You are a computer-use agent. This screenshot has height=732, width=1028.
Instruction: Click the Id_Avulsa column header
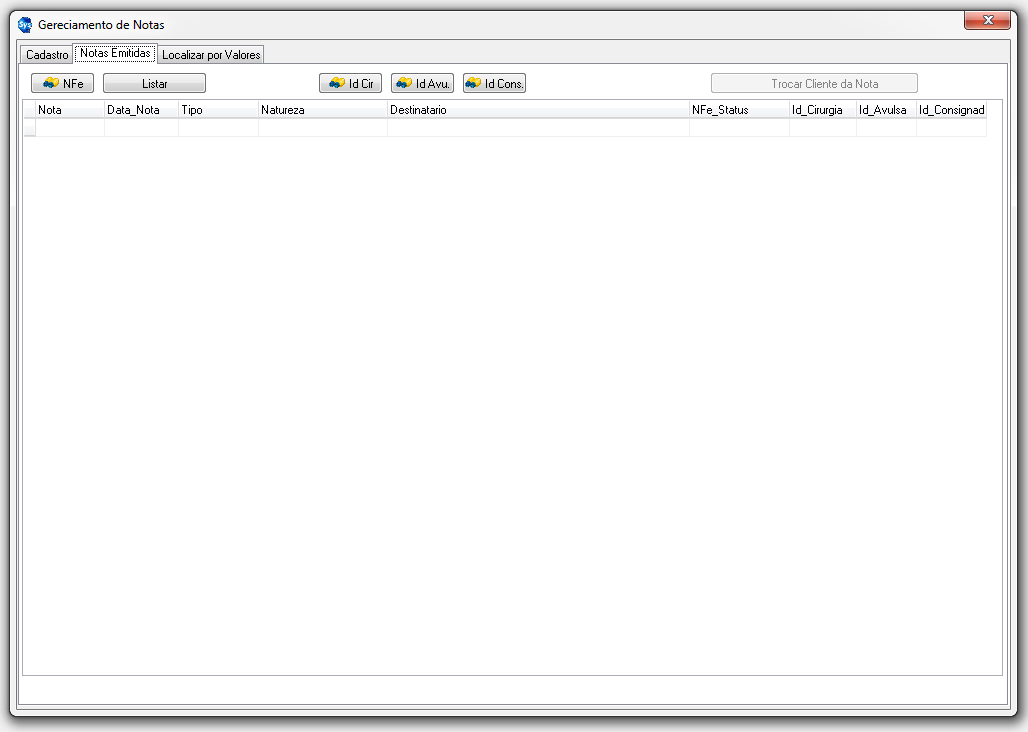coord(886,110)
